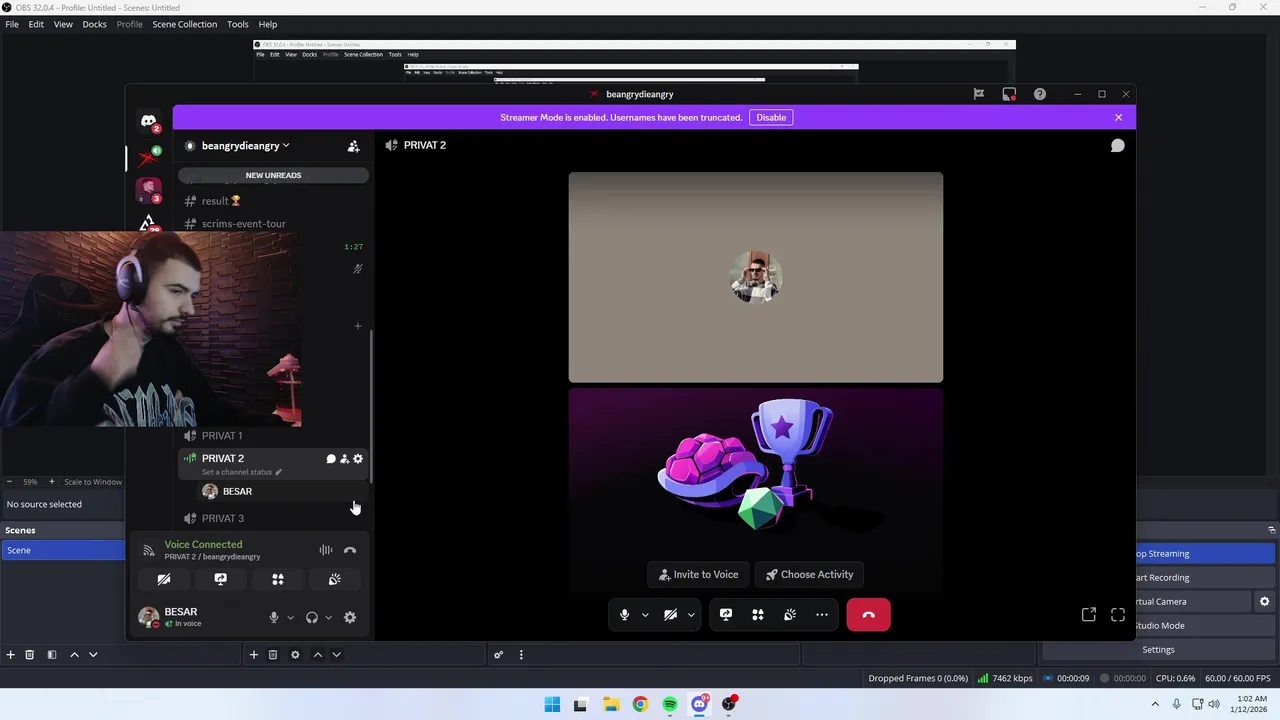The width and height of the screenshot is (1280, 720).
Task: Click NEW UNREADS pill in channel list
Action: (x=273, y=175)
